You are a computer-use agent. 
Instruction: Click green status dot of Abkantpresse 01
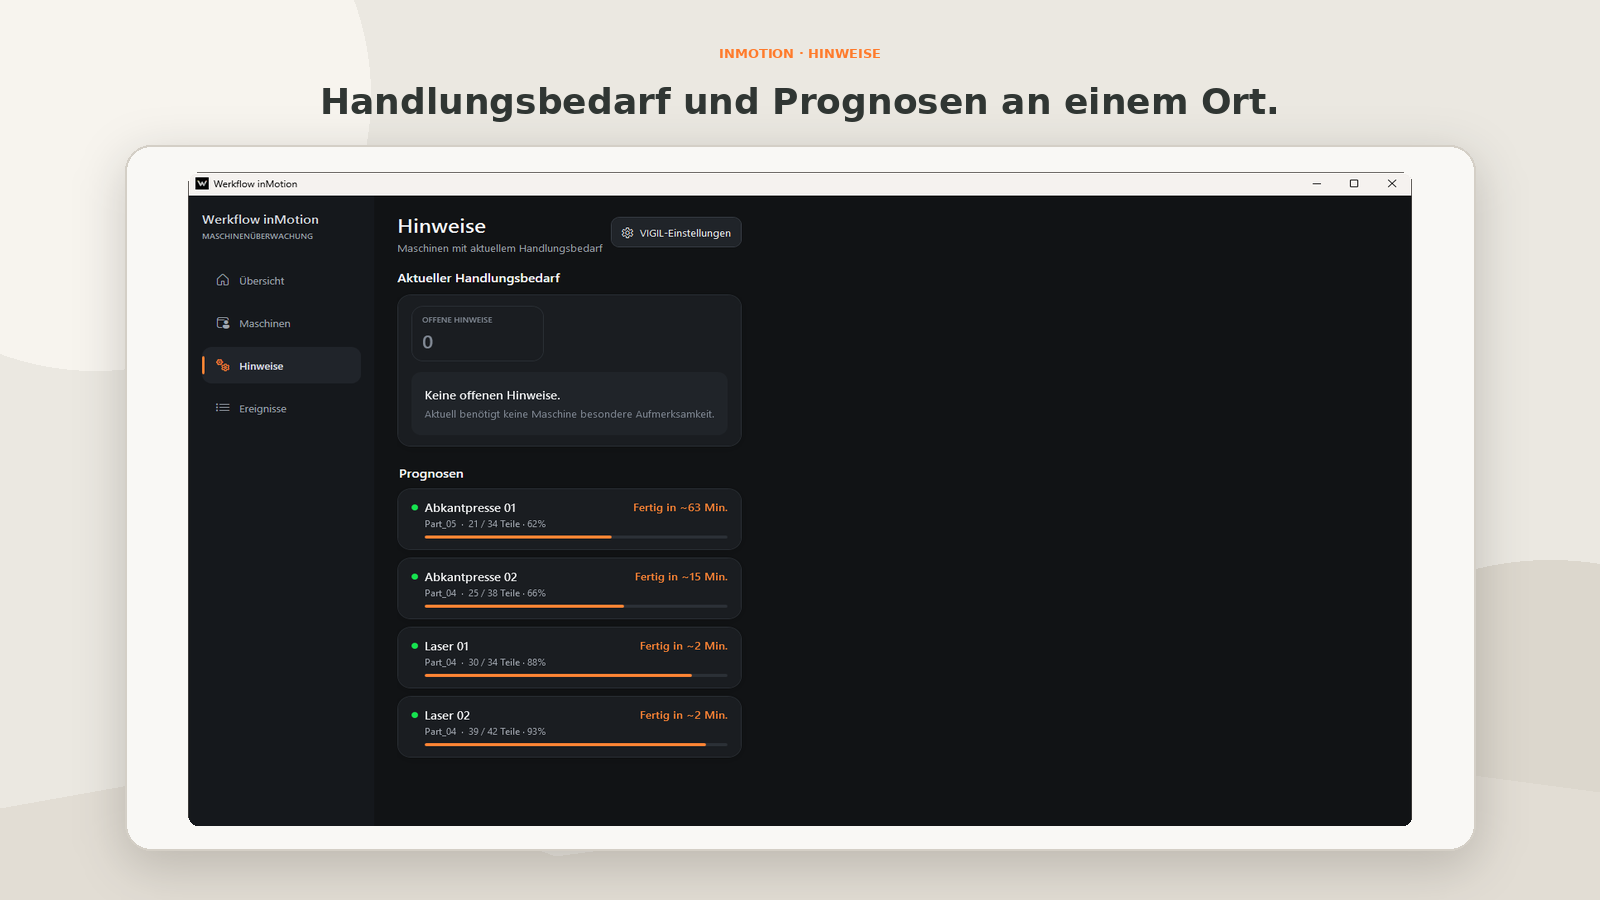(415, 508)
